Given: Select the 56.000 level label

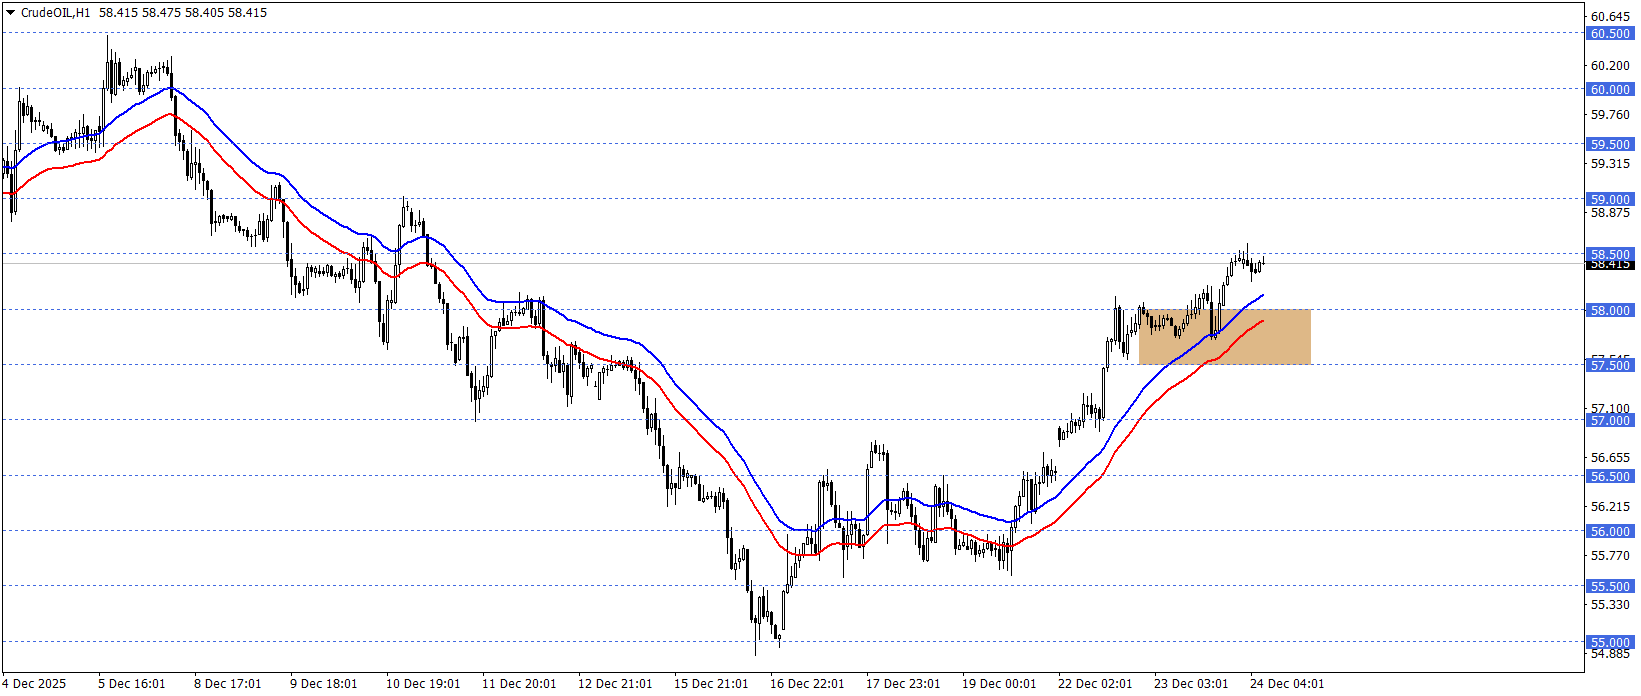Looking at the screenshot, I should [x=1610, y=531].
